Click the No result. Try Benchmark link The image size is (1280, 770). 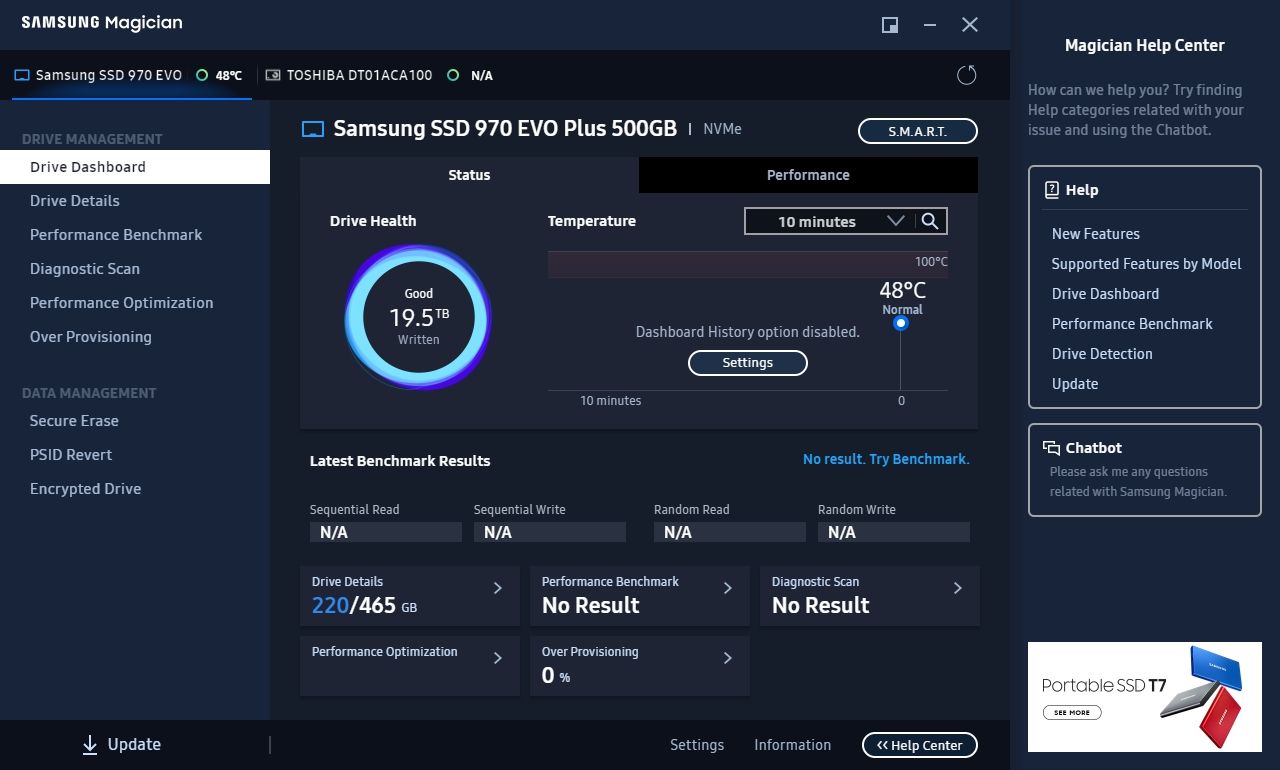[x=886, y=458]
